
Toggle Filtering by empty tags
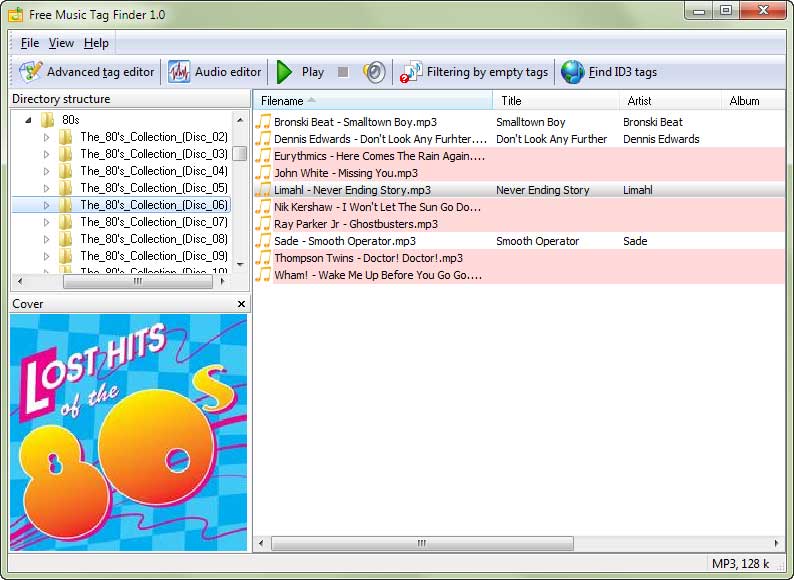(x=473, y=72)
